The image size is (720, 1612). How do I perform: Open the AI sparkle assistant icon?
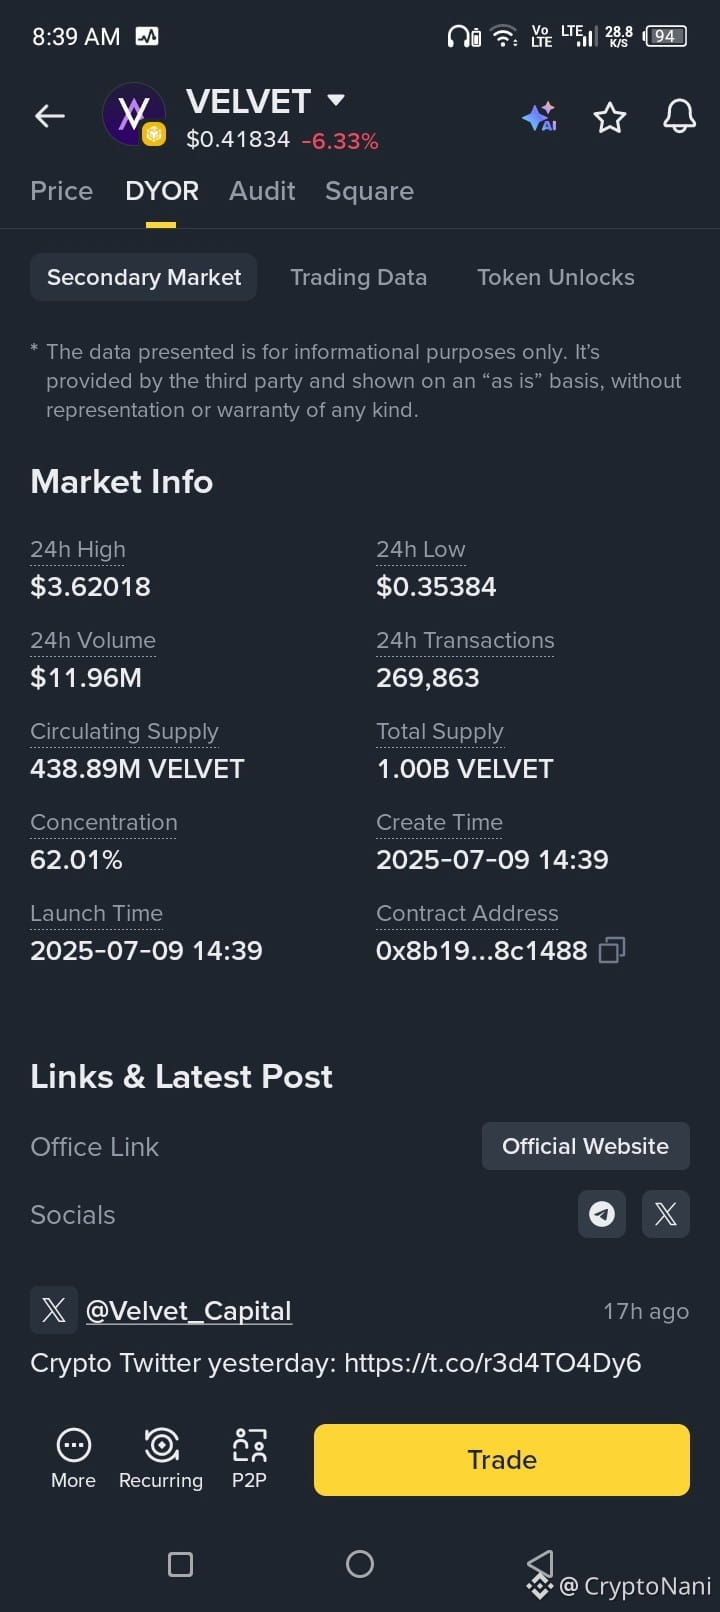[539, 118]
